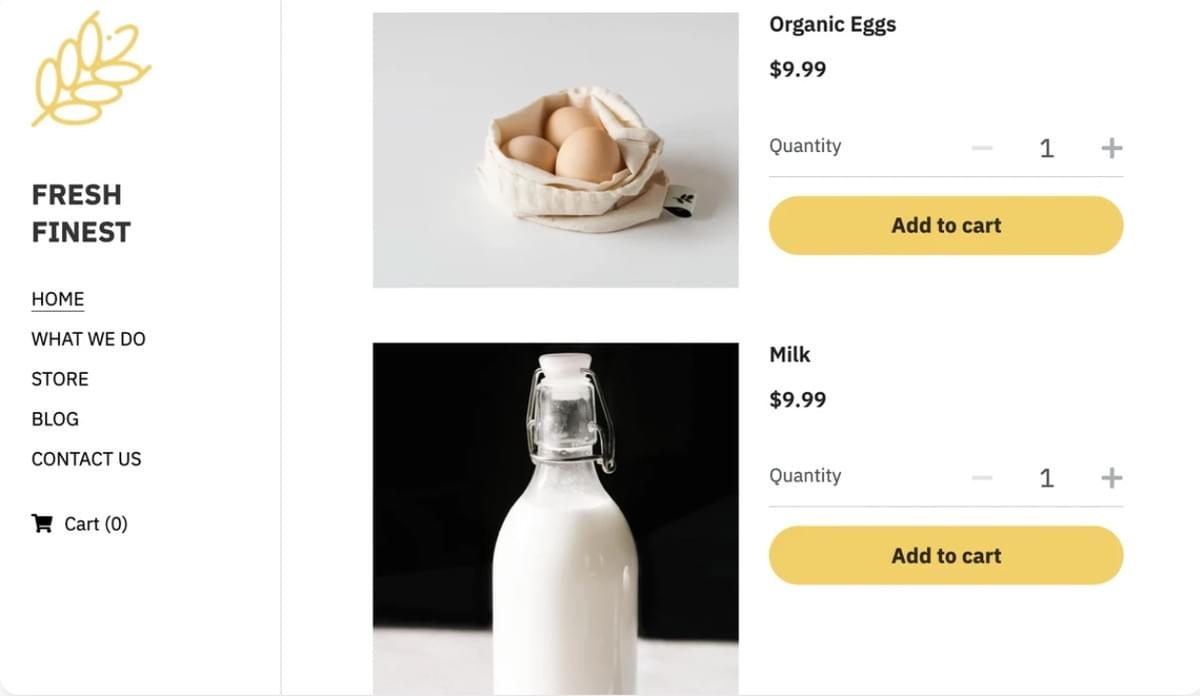The image size is (1200, 696).
Task: Click the Organic Eggs product title
Action: (x=832, y=25)
